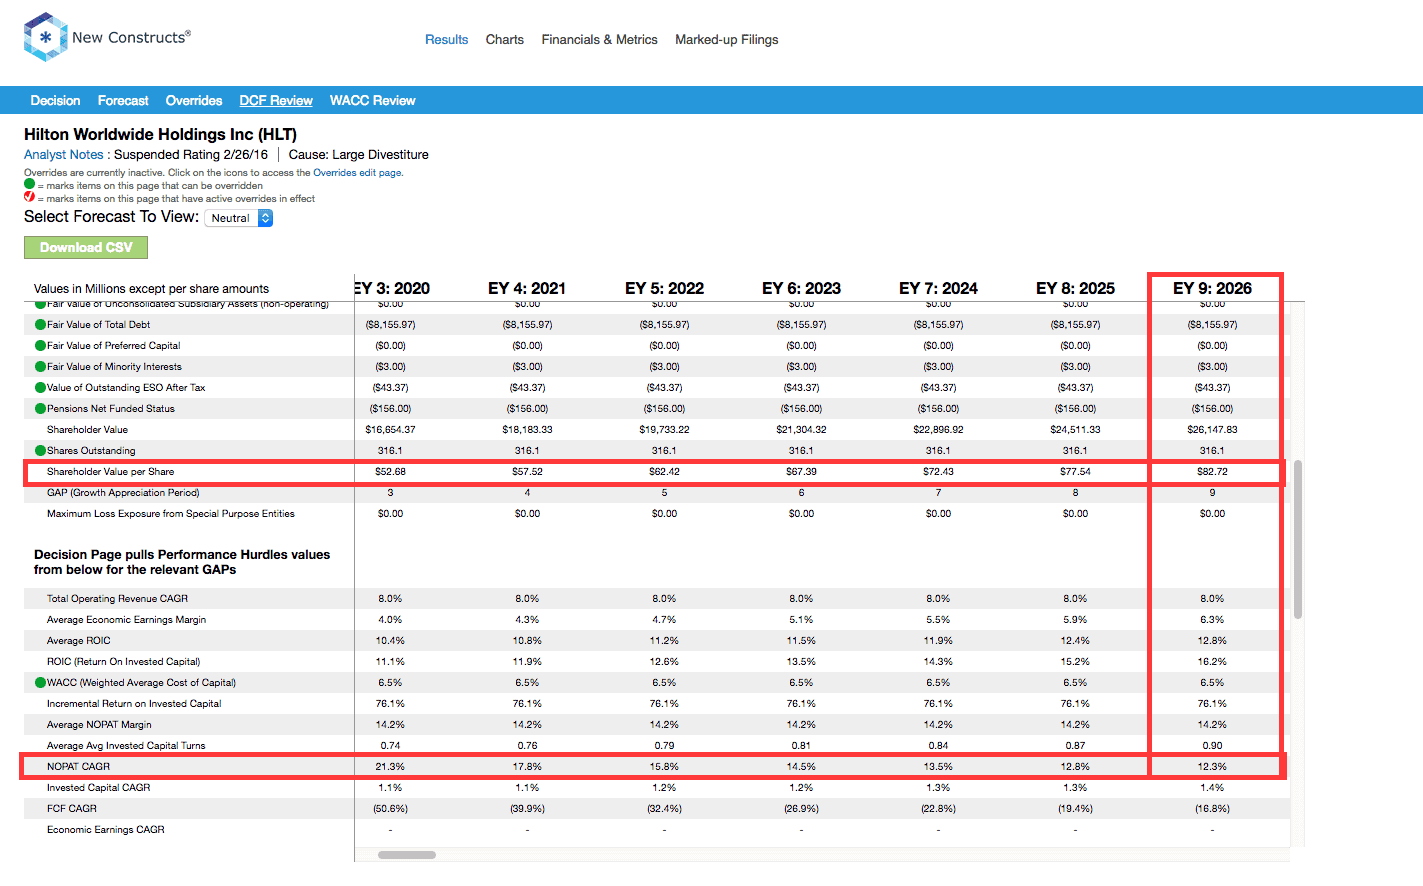This screenshot has height=886, width=1423.
Task: Click the Average Economic Earnings Margin label
Action: [x=126, y=620]
